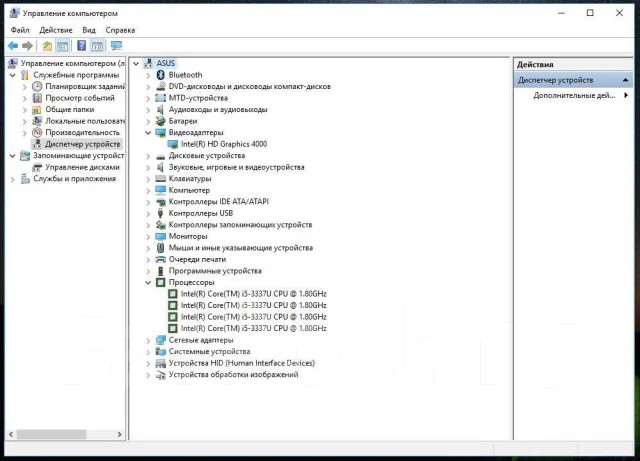640x461 pixels.
Task: Click the left pane horizontal scrollbar right arrow
Action: [x=119, y=434]
